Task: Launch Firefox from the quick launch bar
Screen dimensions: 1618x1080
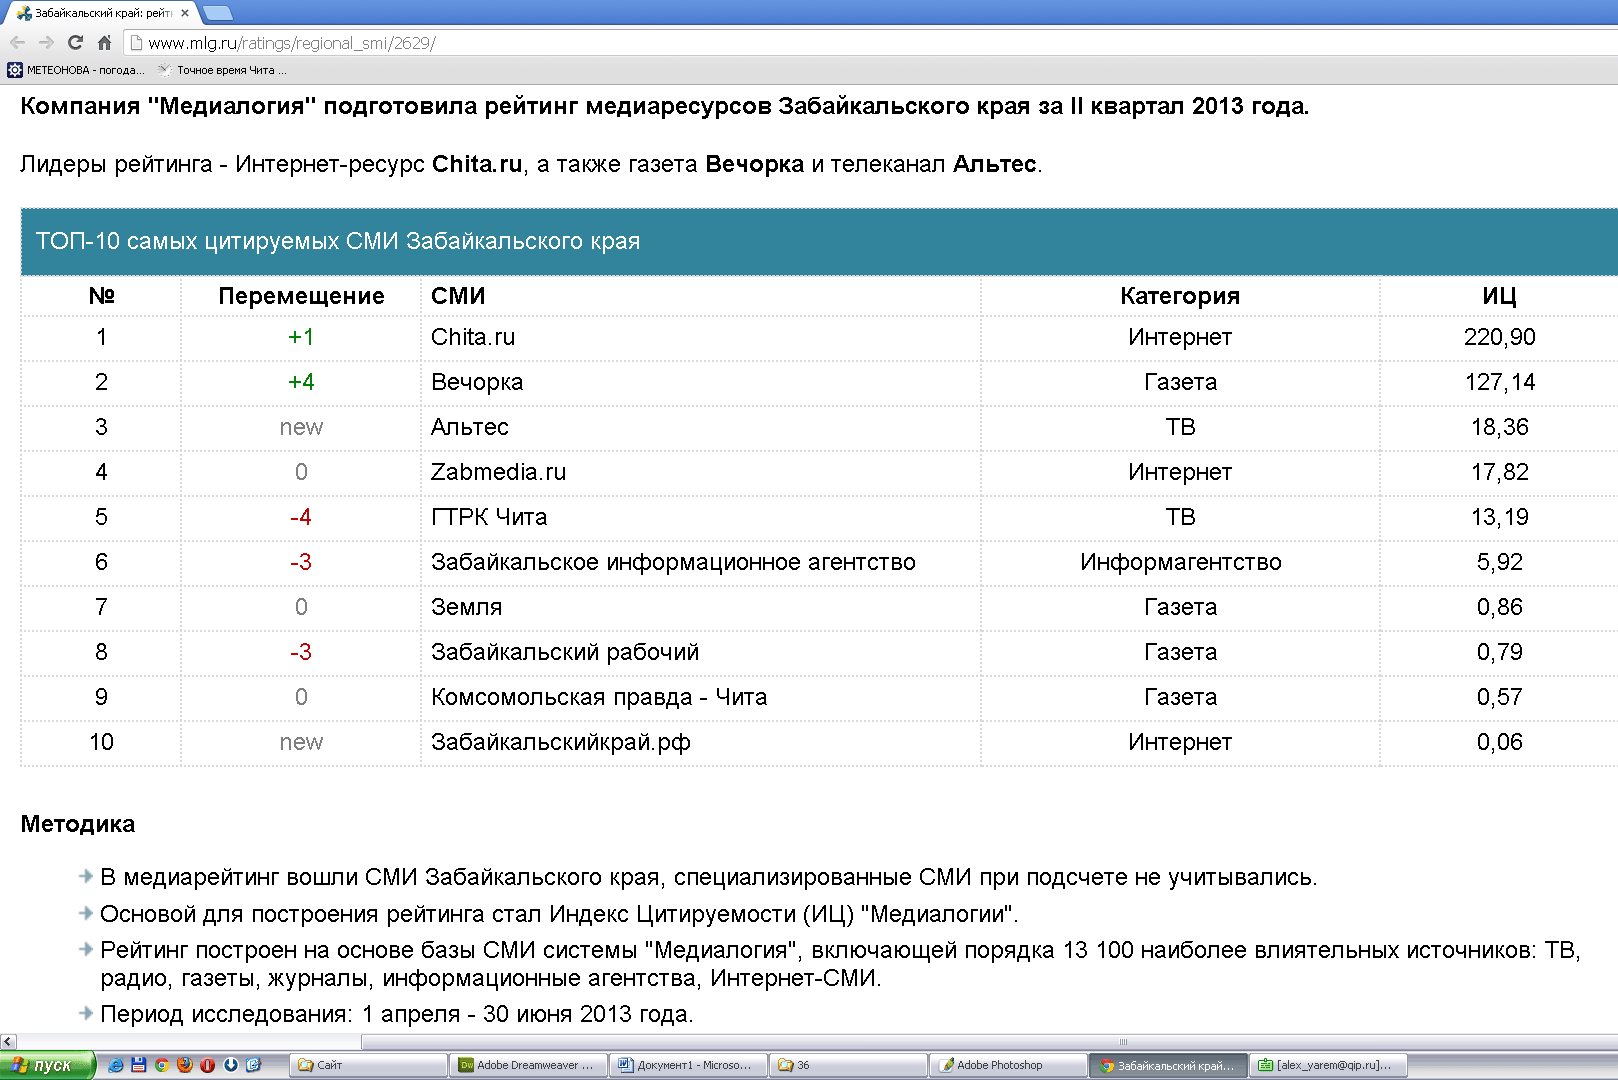Action: [x=185, y=1065]
